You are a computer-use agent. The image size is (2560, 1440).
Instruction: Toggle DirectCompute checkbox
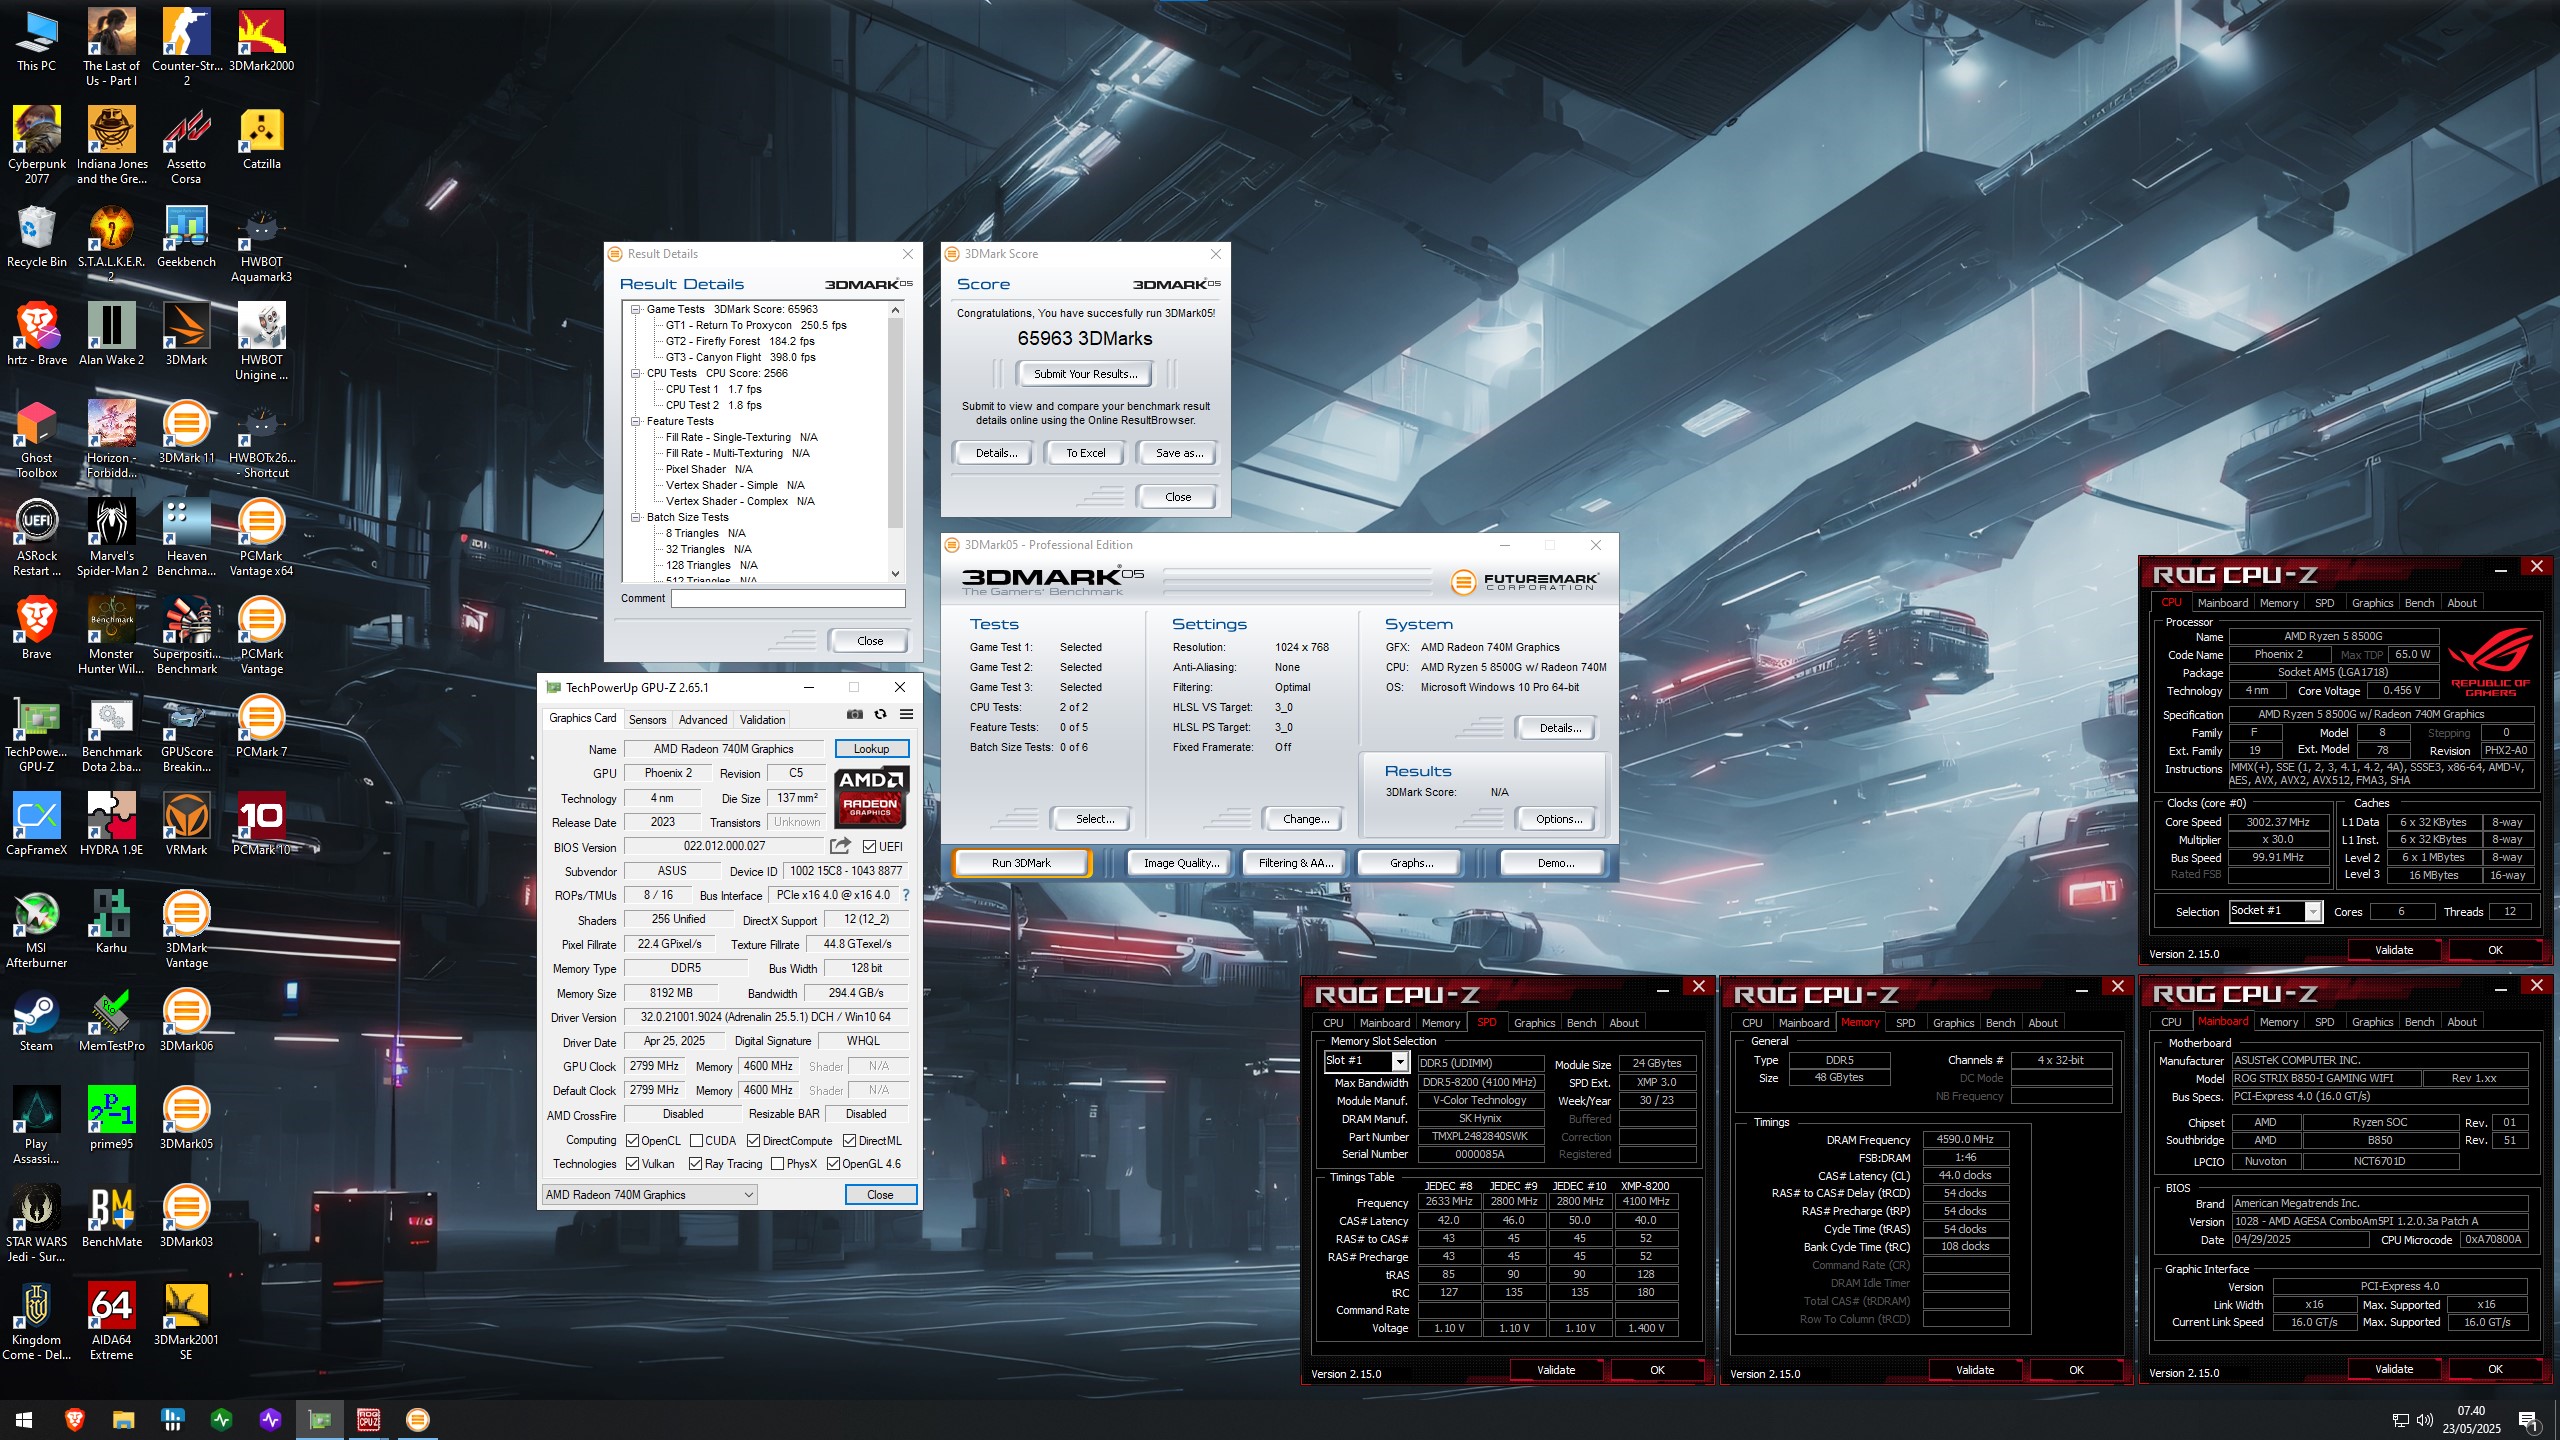coord(753,1141)
